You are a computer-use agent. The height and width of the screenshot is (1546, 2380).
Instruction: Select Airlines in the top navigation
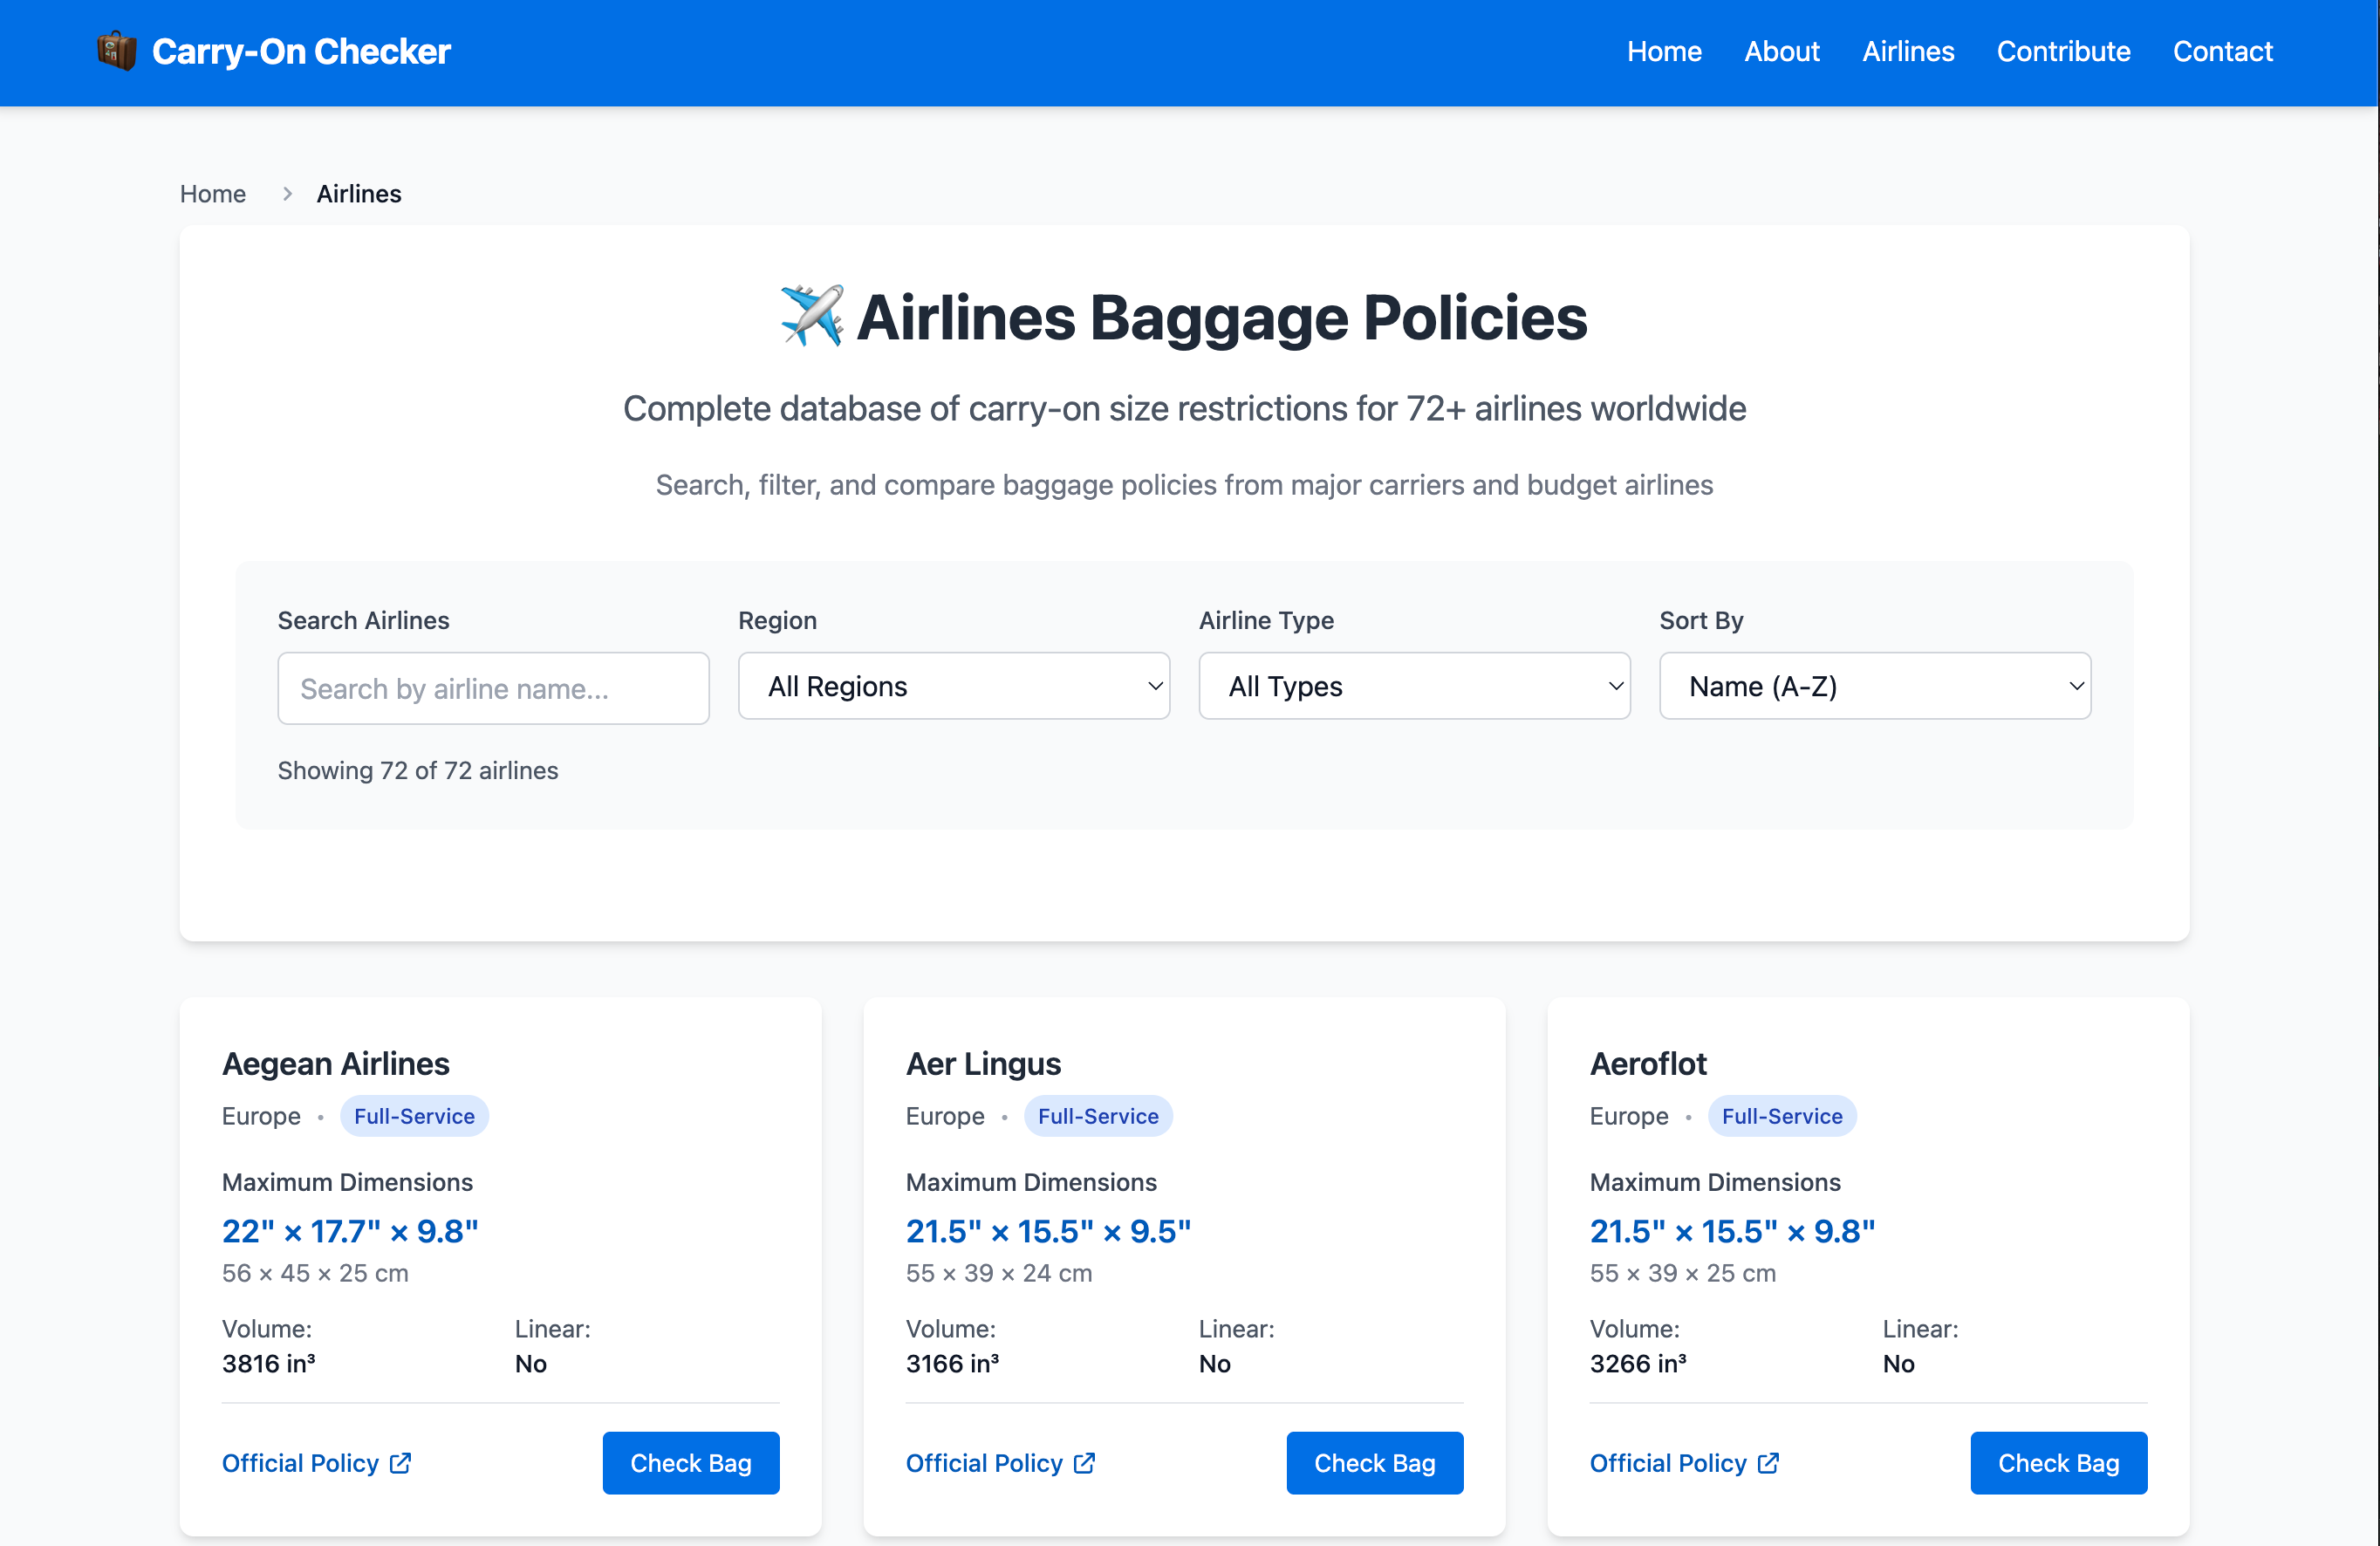coord(1907,51)
